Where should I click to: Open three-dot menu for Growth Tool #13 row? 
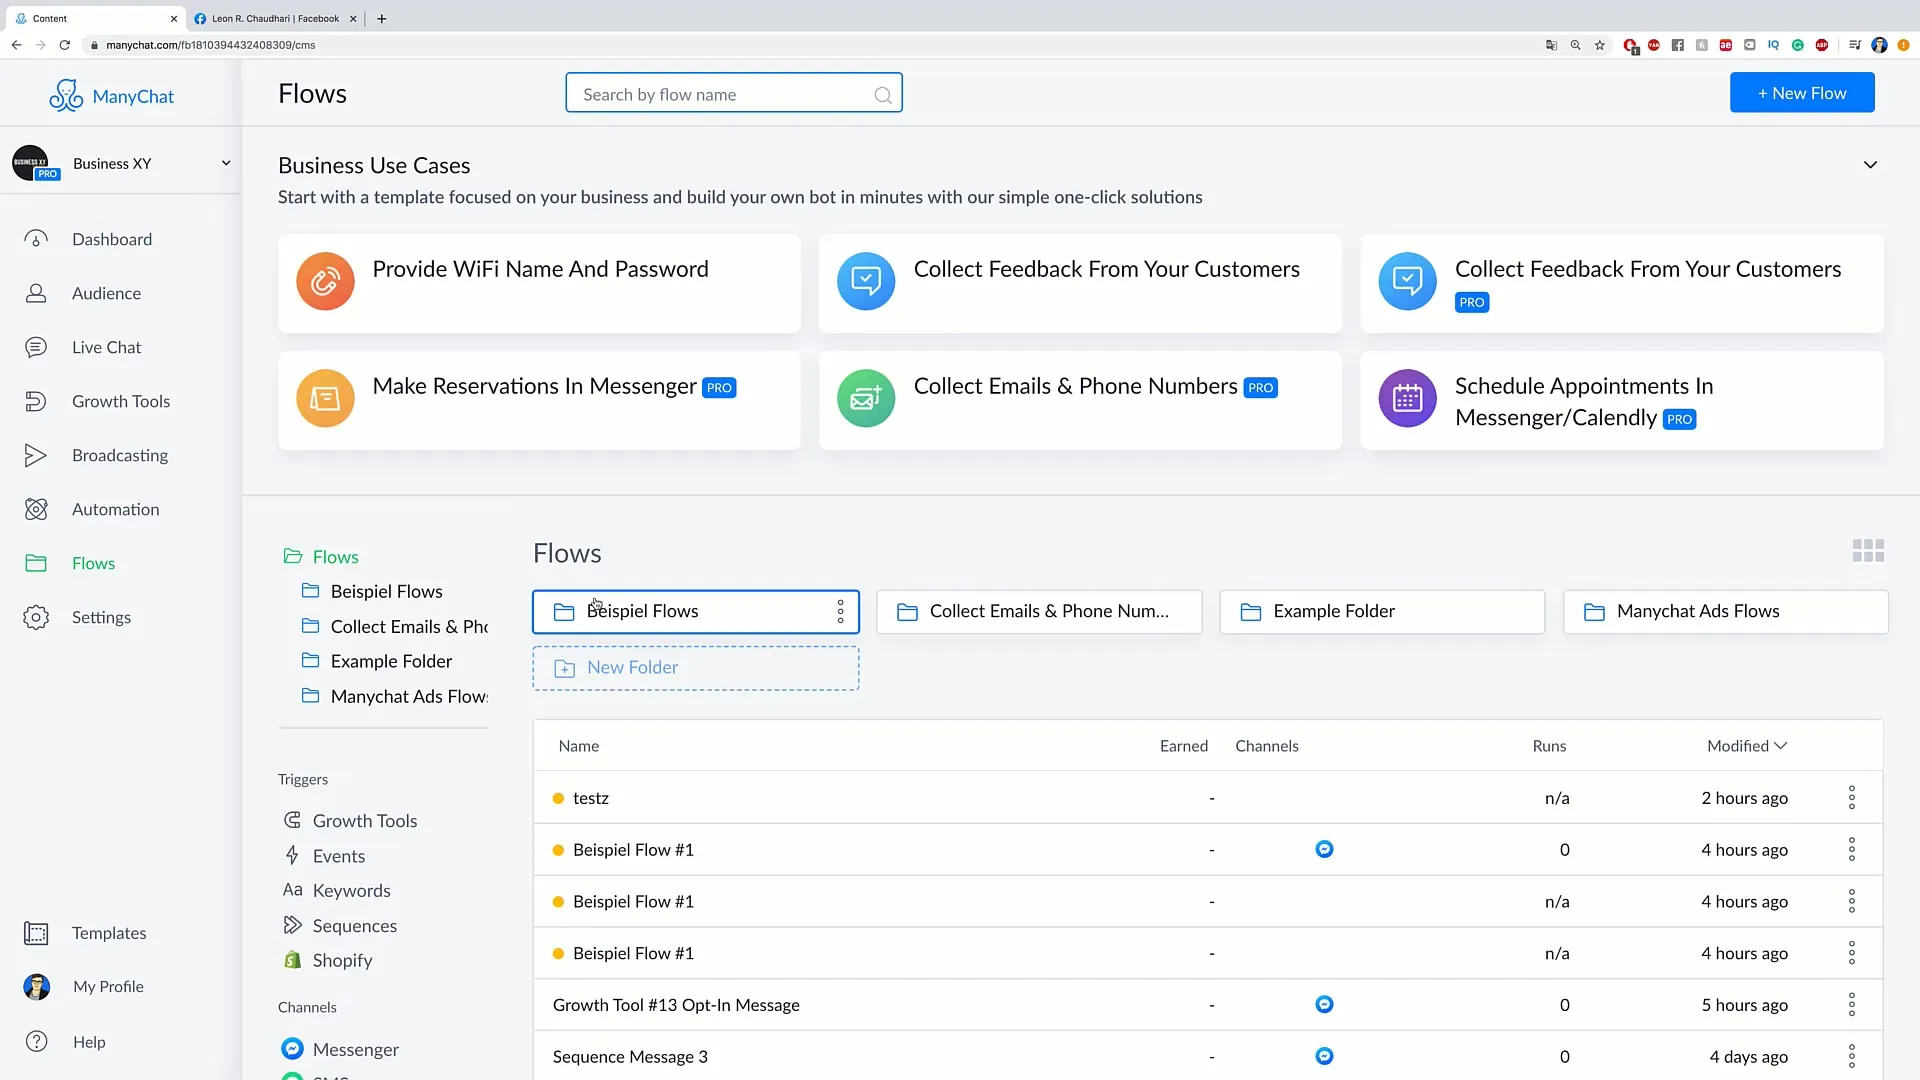(1852, 1004)
